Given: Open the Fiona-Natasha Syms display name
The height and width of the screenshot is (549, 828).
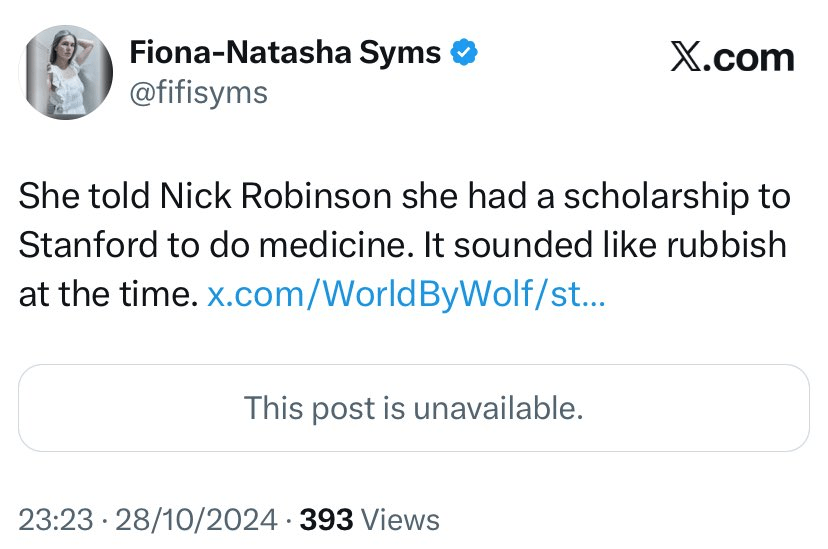Looking at the screenshot, I should point(286,52).
